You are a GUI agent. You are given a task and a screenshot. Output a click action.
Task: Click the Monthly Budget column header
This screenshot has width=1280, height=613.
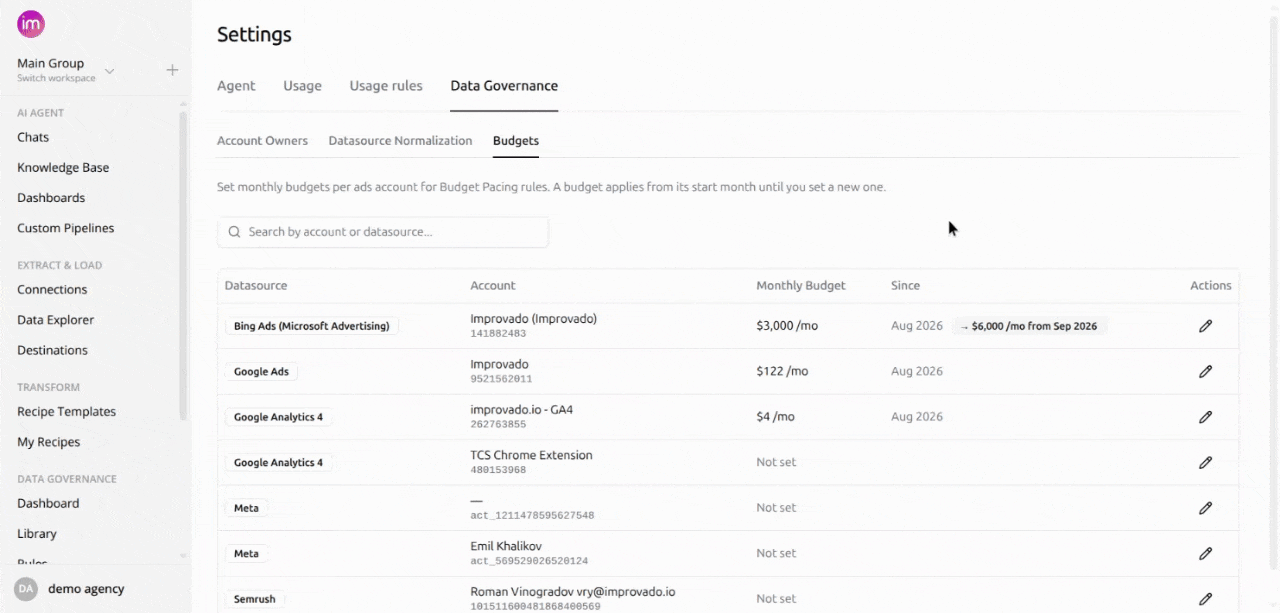click(x=801, y=286)
